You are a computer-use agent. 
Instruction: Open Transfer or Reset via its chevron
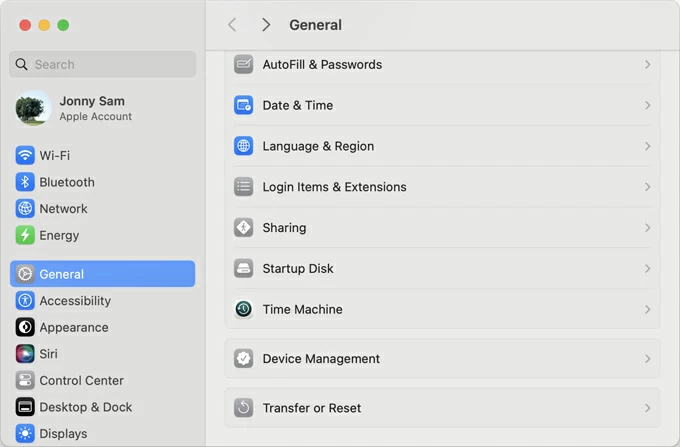pos(647,408)
